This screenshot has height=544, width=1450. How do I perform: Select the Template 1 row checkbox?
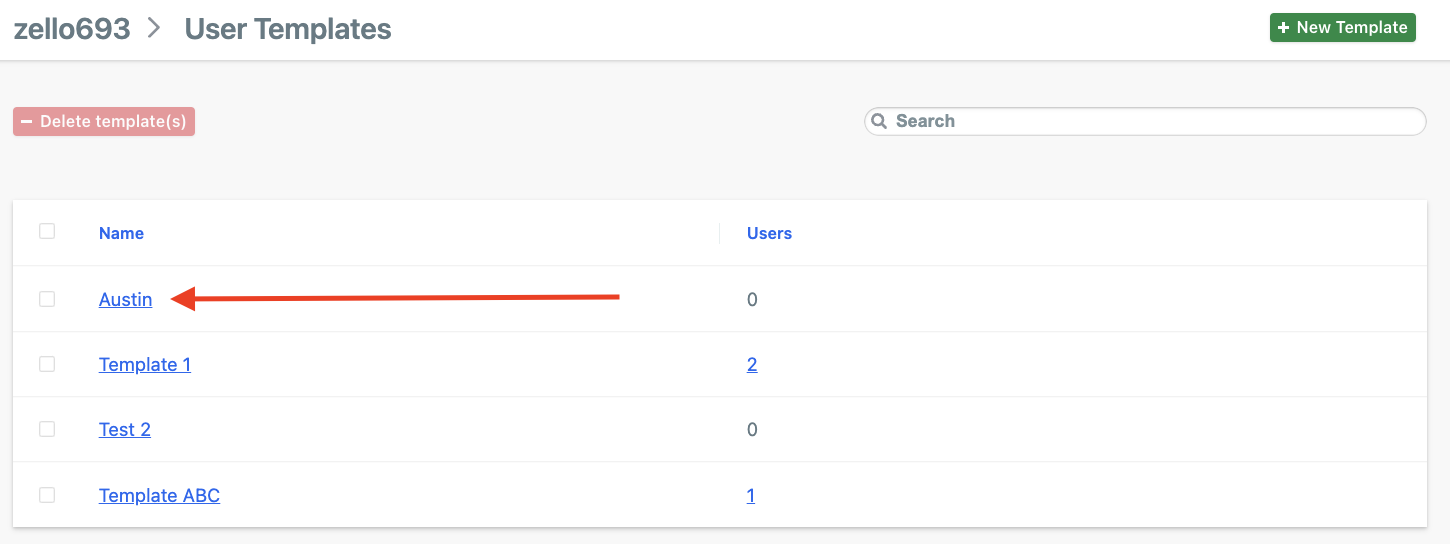(x=47, y=364)
